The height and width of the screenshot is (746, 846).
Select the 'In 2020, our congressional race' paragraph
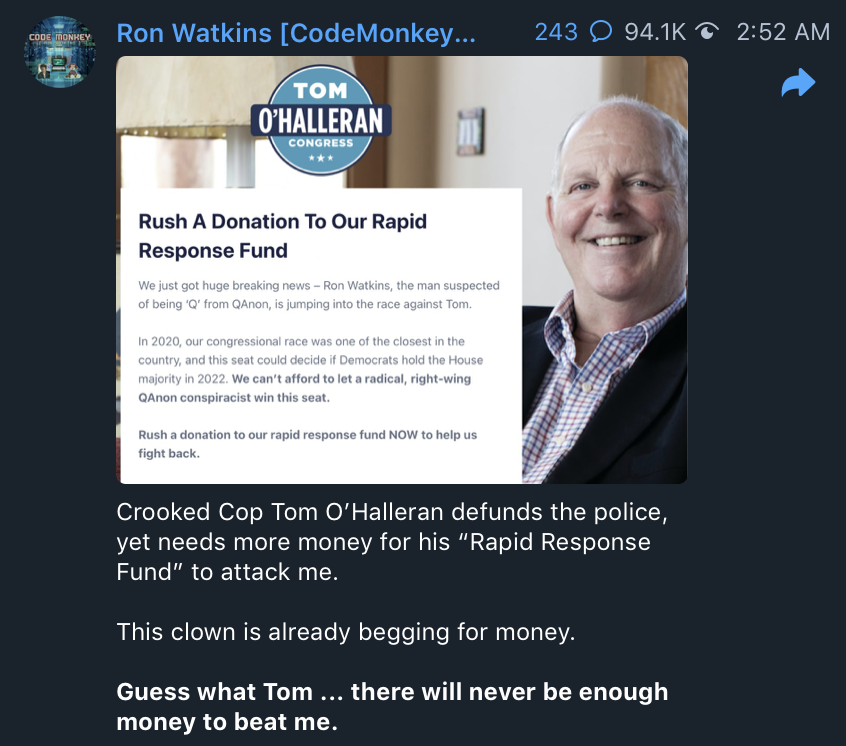(310, 369)
